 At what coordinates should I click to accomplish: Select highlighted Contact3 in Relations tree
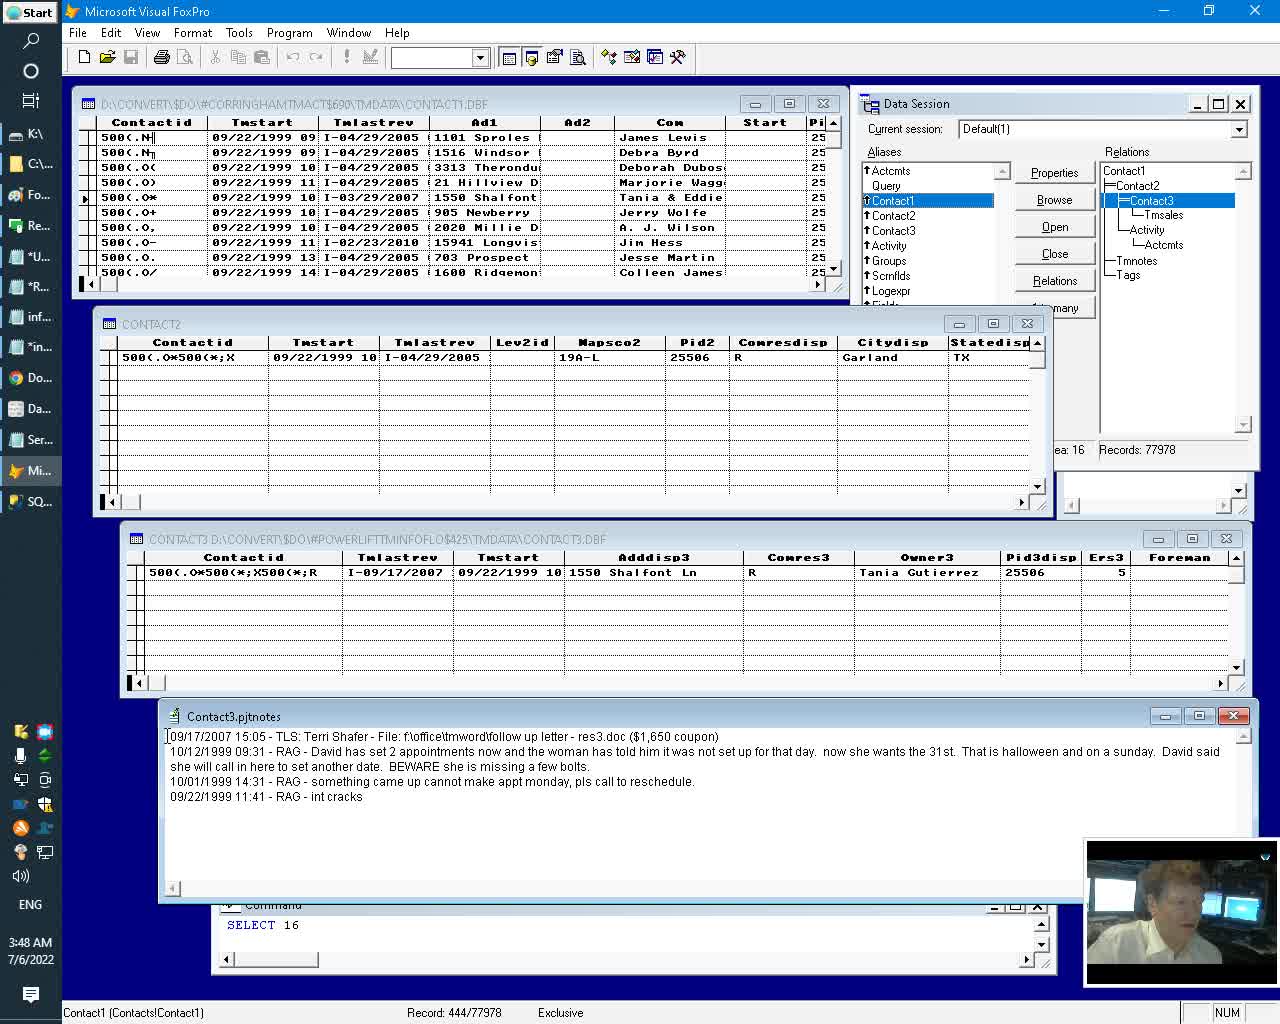tap(1152, 201)
